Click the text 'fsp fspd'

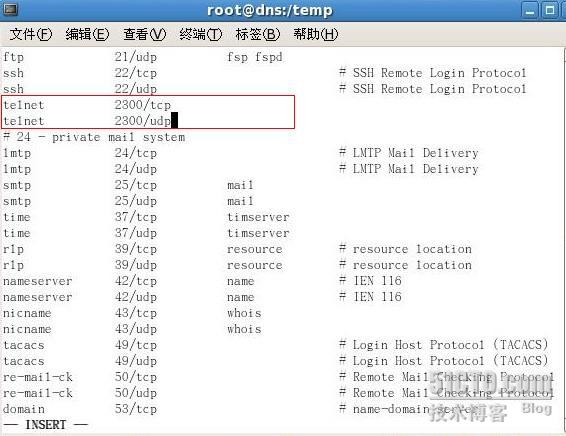[254, 57]
